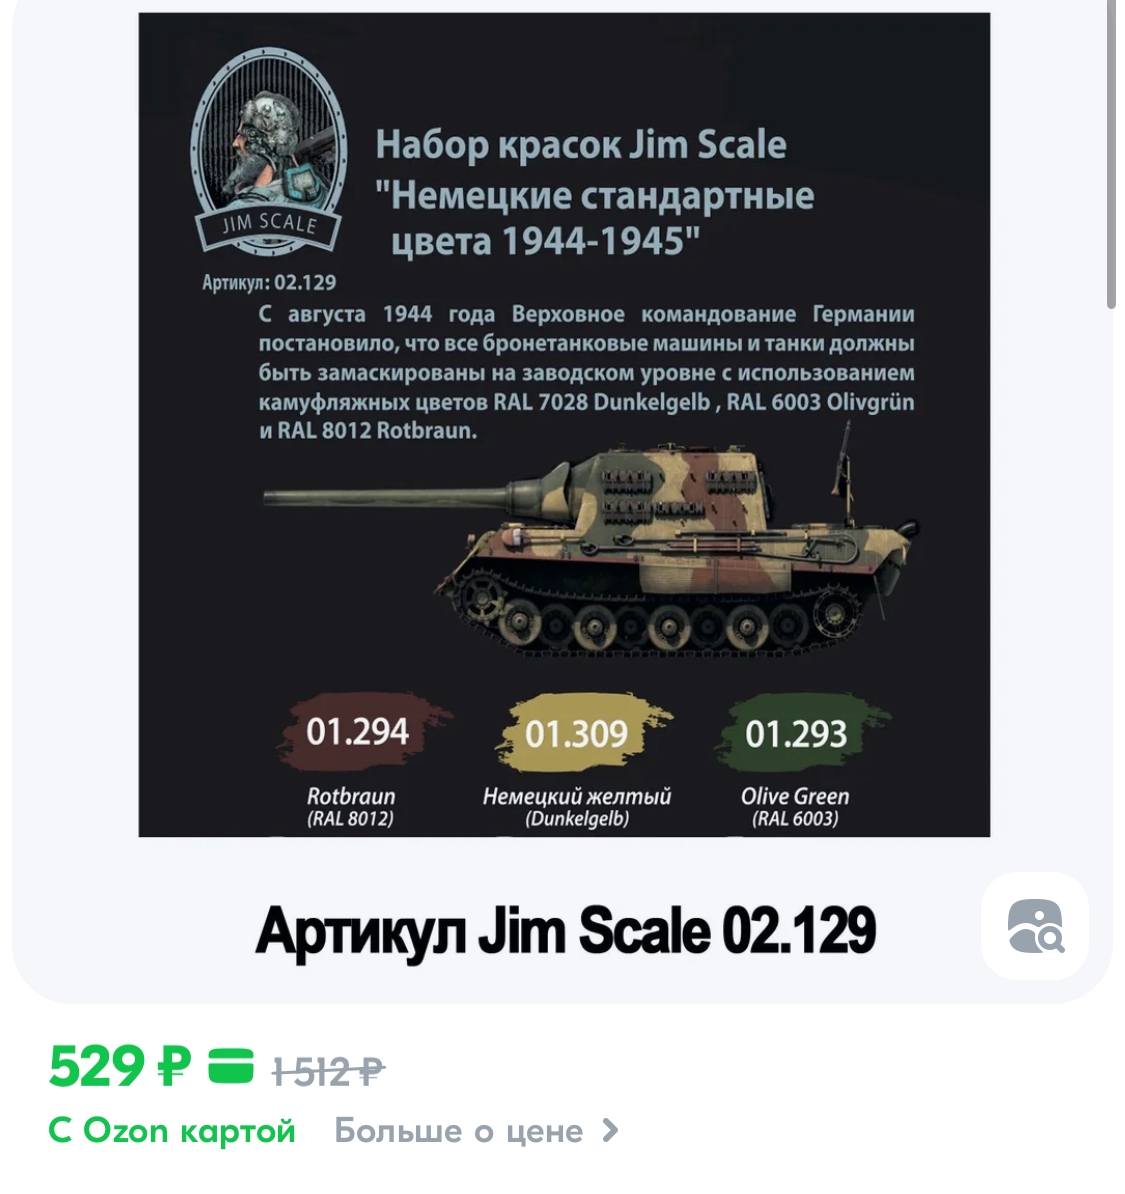
Task: Expand the "Больше о цене" chevron arrow
Action: coord(610,1131)
